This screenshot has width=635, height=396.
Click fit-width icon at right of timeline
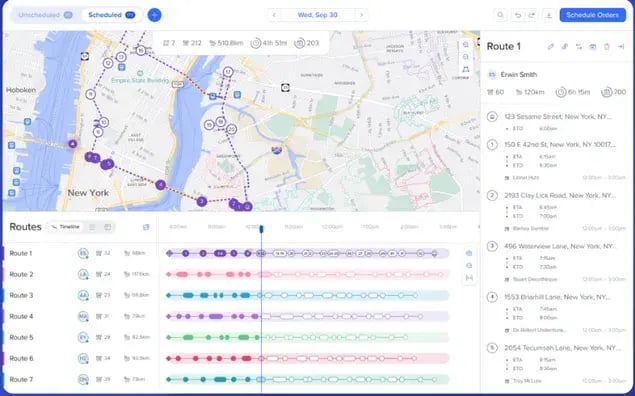click(469, 278)
